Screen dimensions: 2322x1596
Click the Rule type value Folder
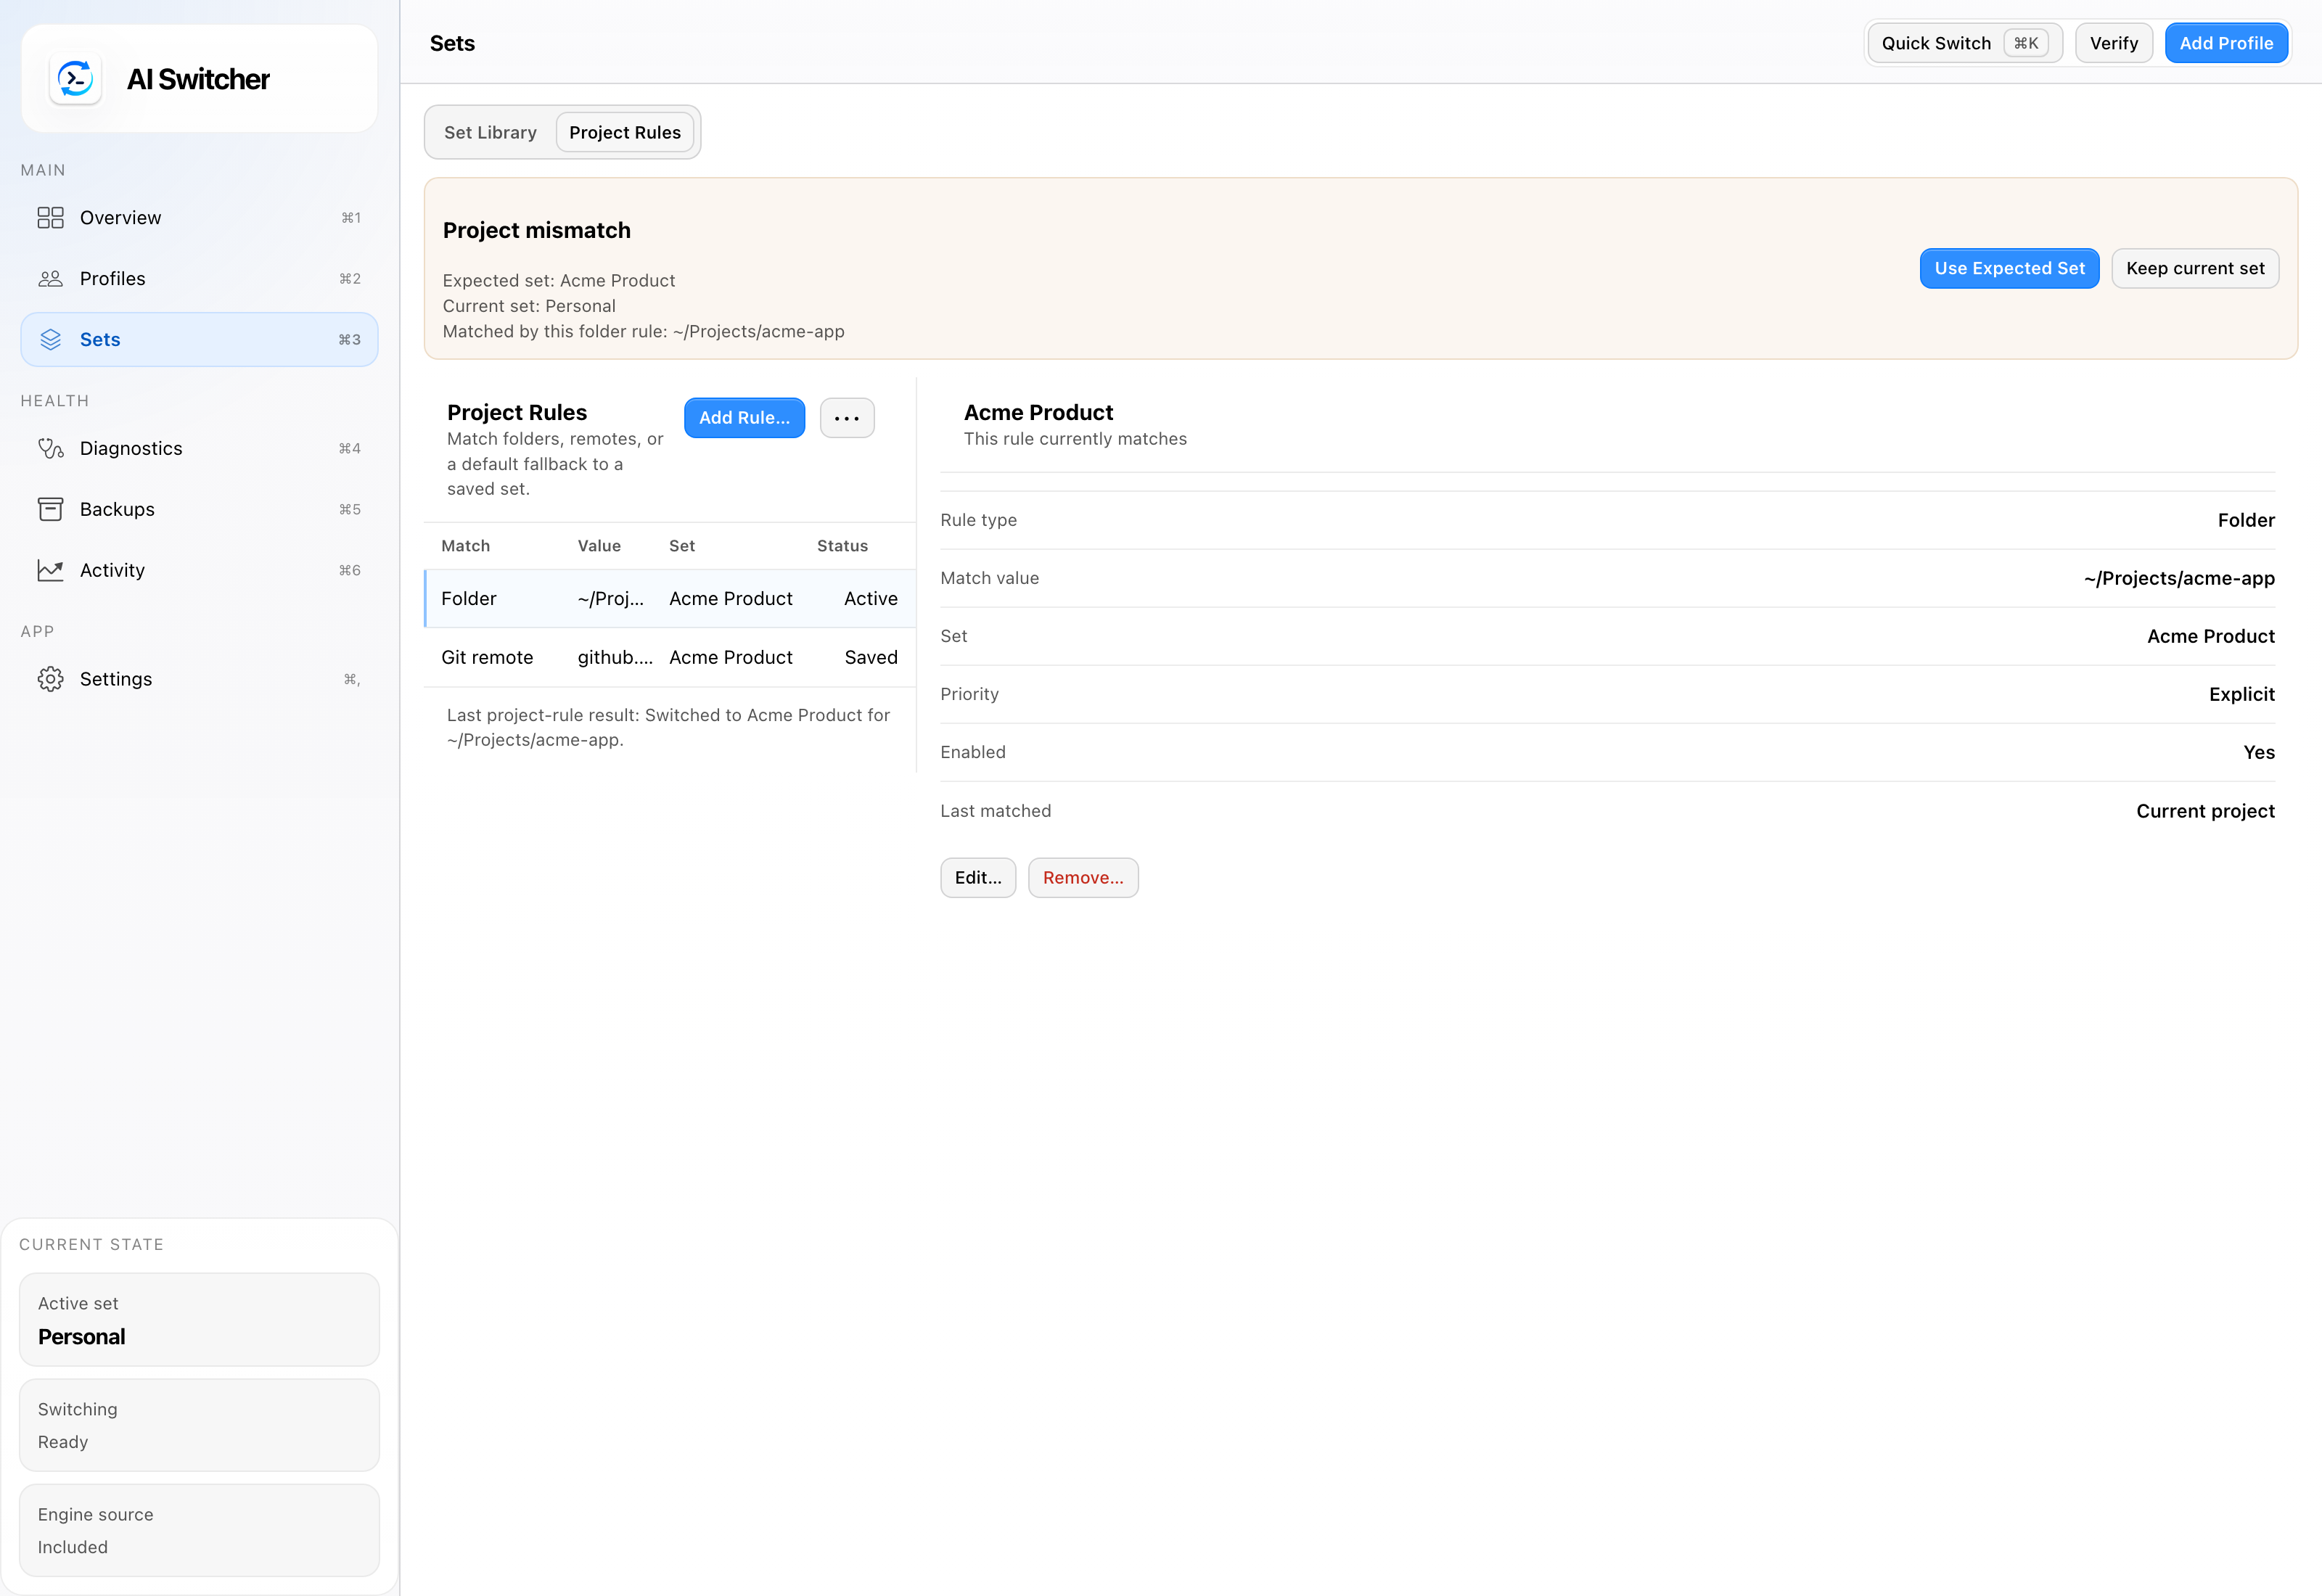click(x=2246, y=521)
